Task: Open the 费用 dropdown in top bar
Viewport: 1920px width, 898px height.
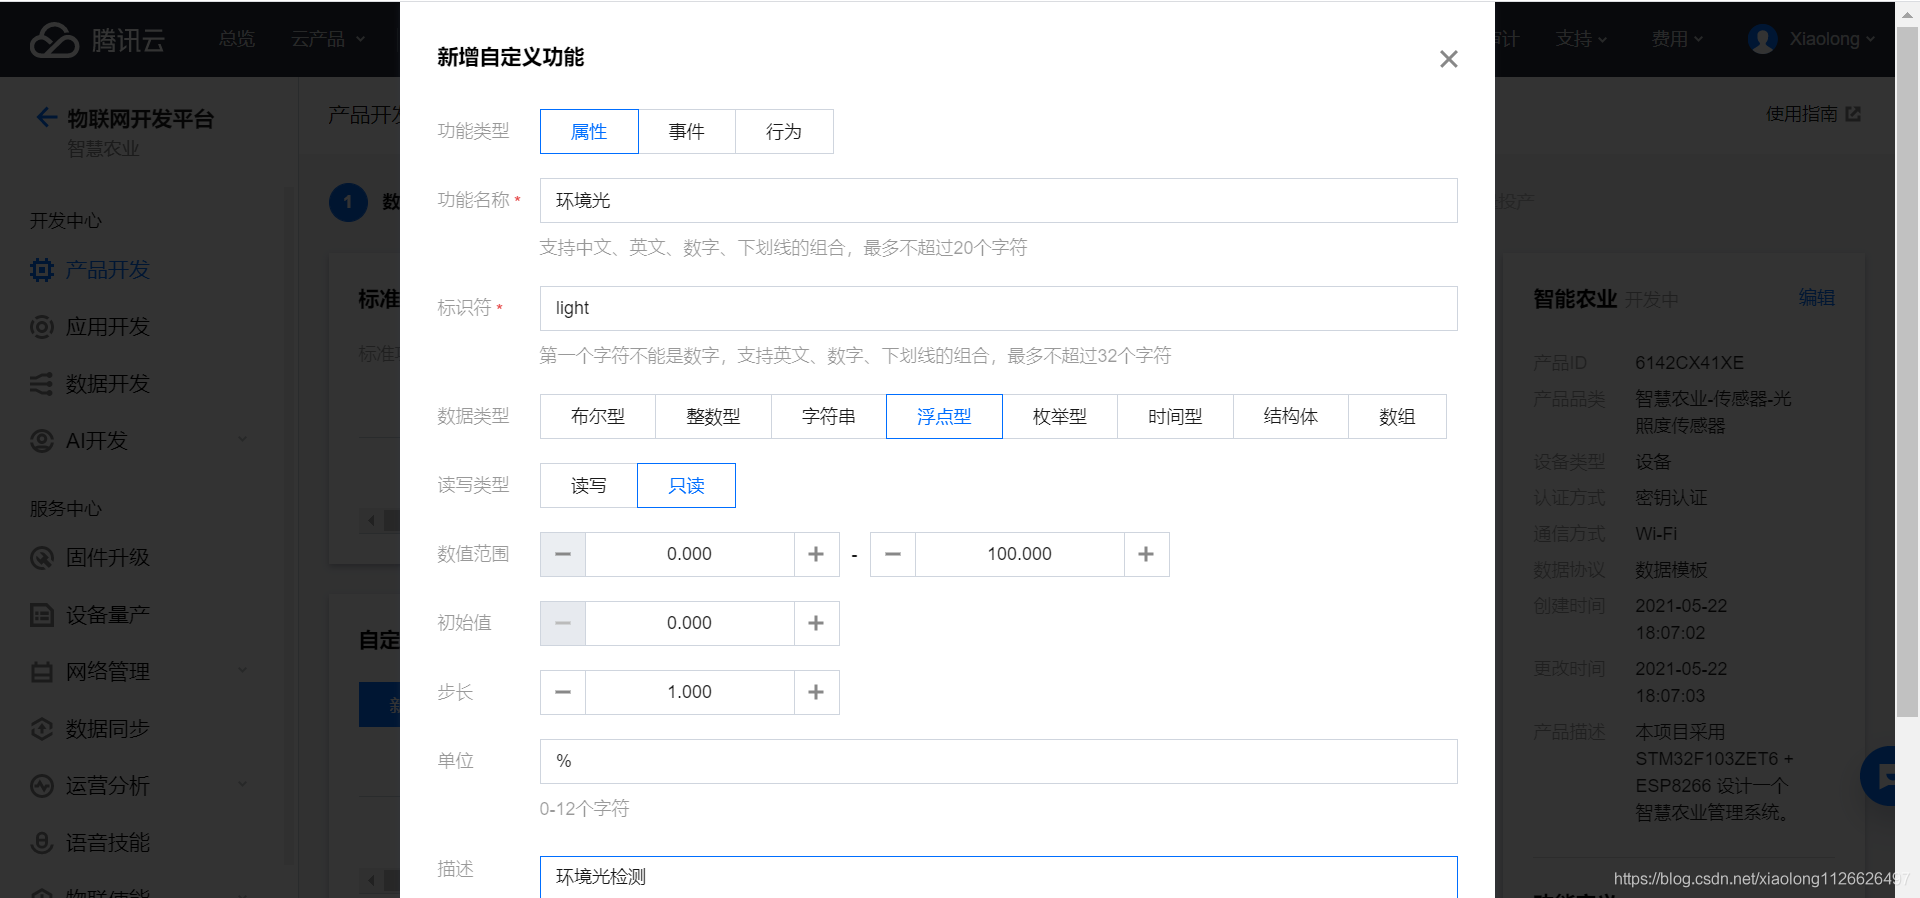Action: (1677, 39)
